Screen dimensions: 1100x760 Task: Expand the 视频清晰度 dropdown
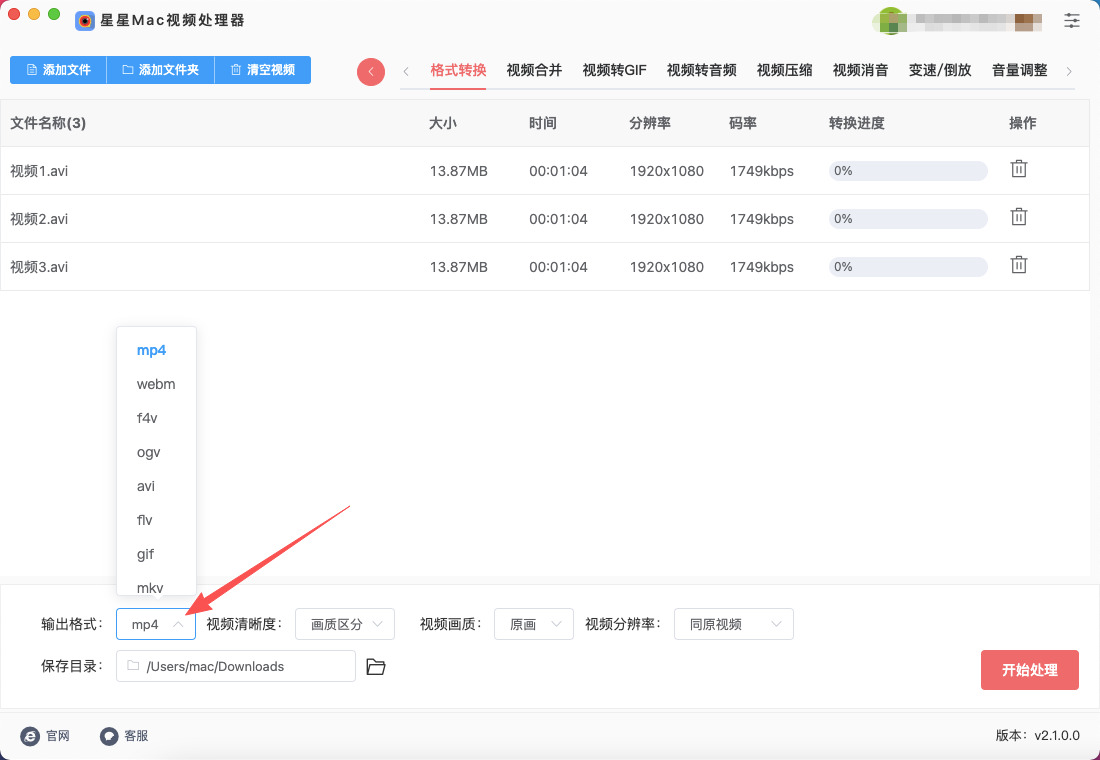pos(345,624)
